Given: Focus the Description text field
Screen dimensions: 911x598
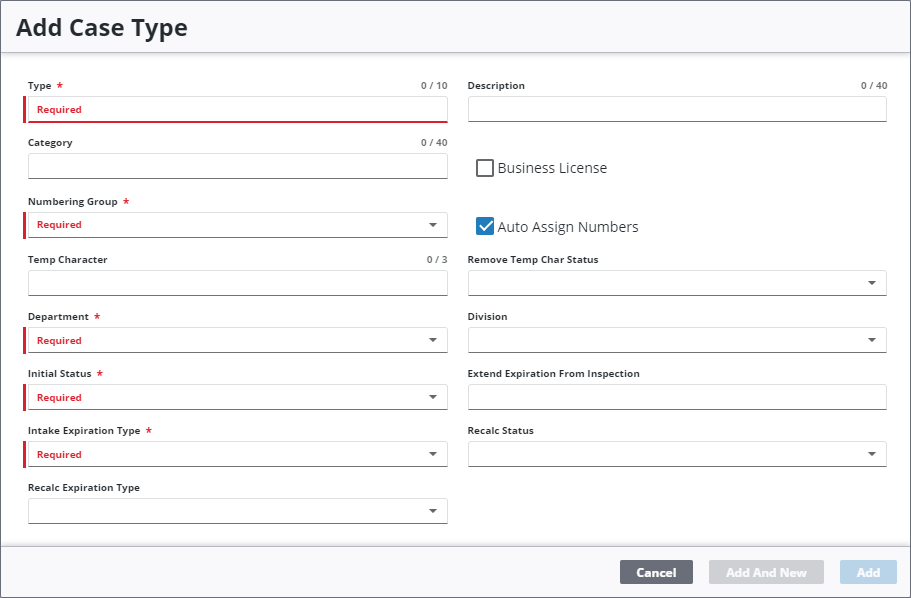Looking at the screenshot, I should (677, 109).
